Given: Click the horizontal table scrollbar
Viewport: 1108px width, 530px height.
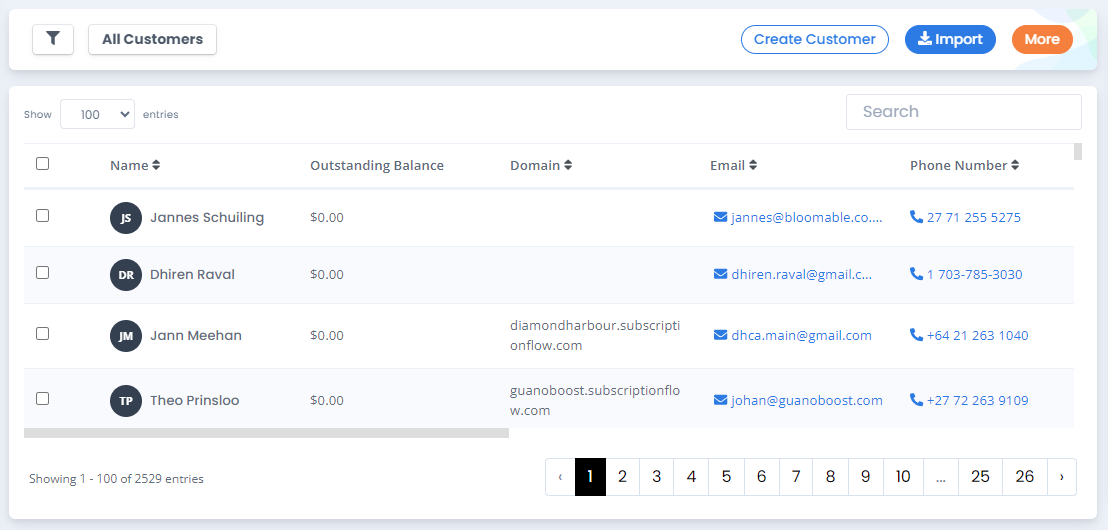Looking at the screenshot, I should pos(266,432).
